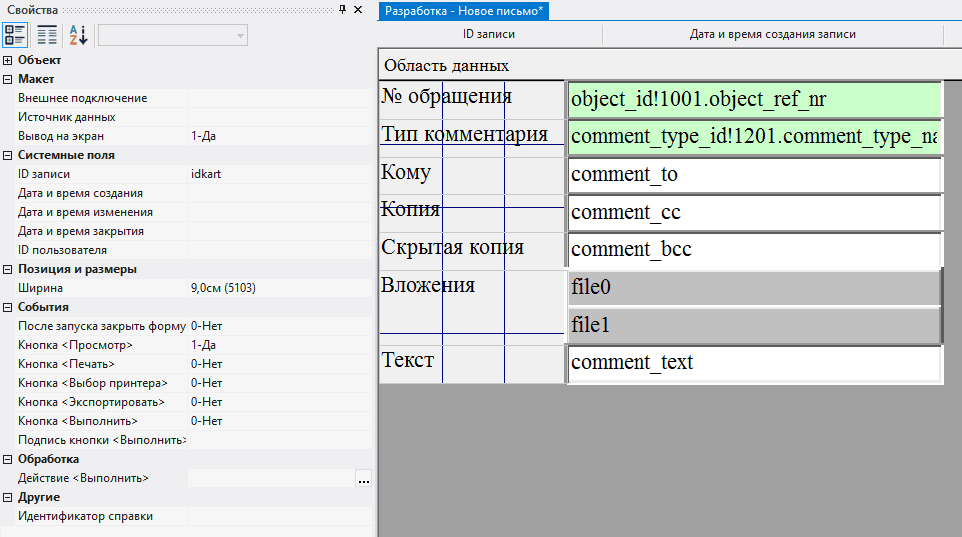
Task: Pin the Свойства panel
Action: click(343, 9)
